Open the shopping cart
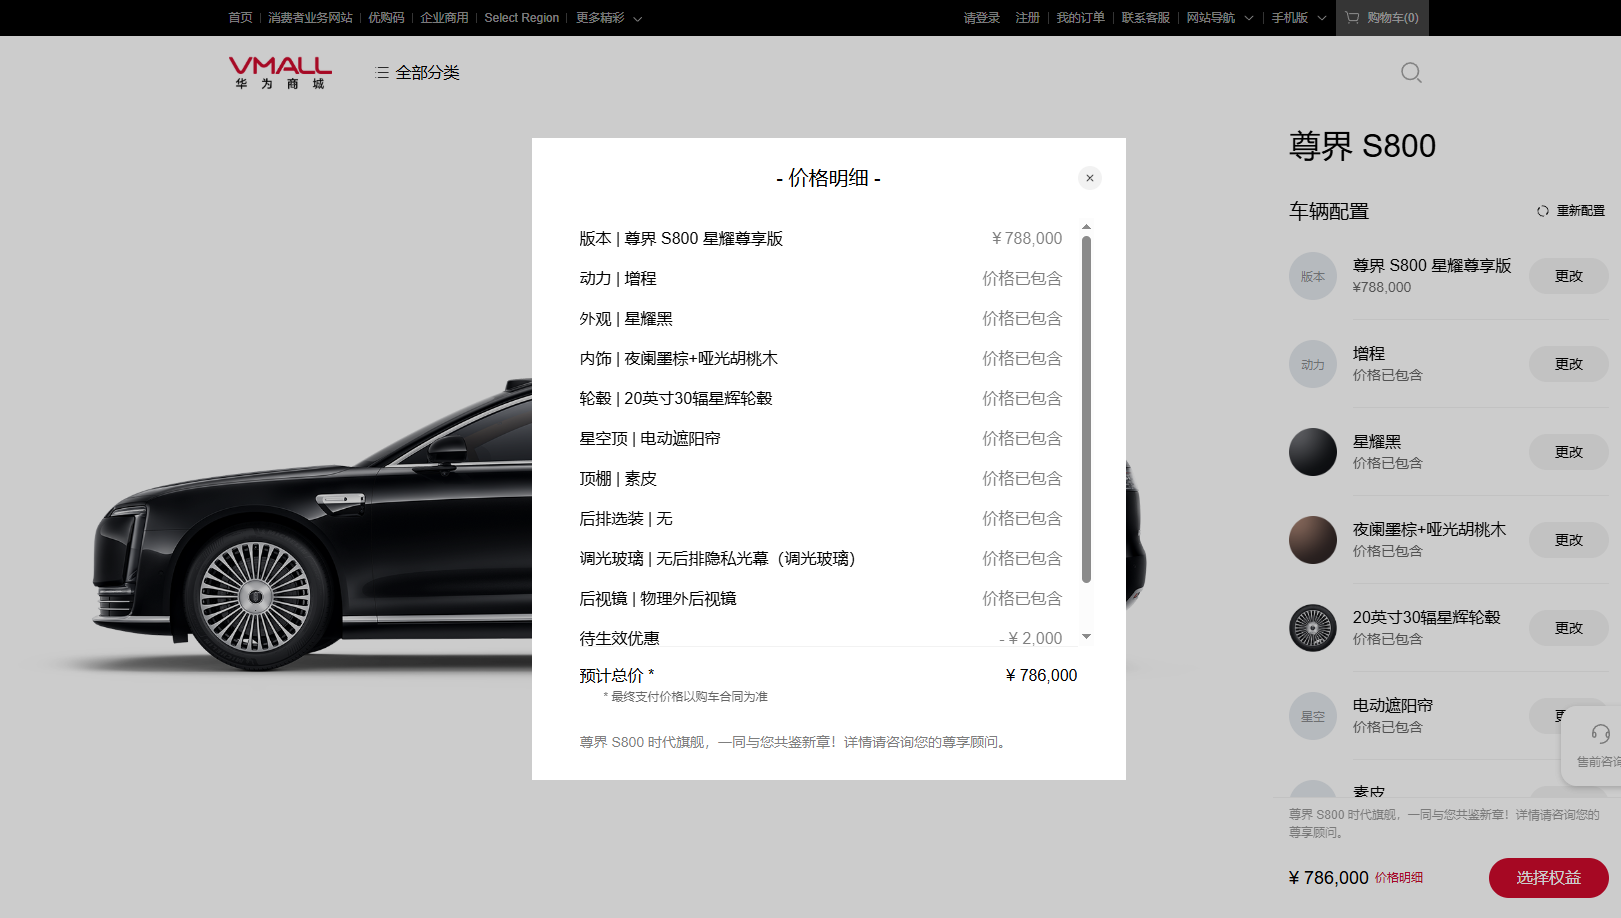Screen dimensions: 1621x918 pos(1382,18)
